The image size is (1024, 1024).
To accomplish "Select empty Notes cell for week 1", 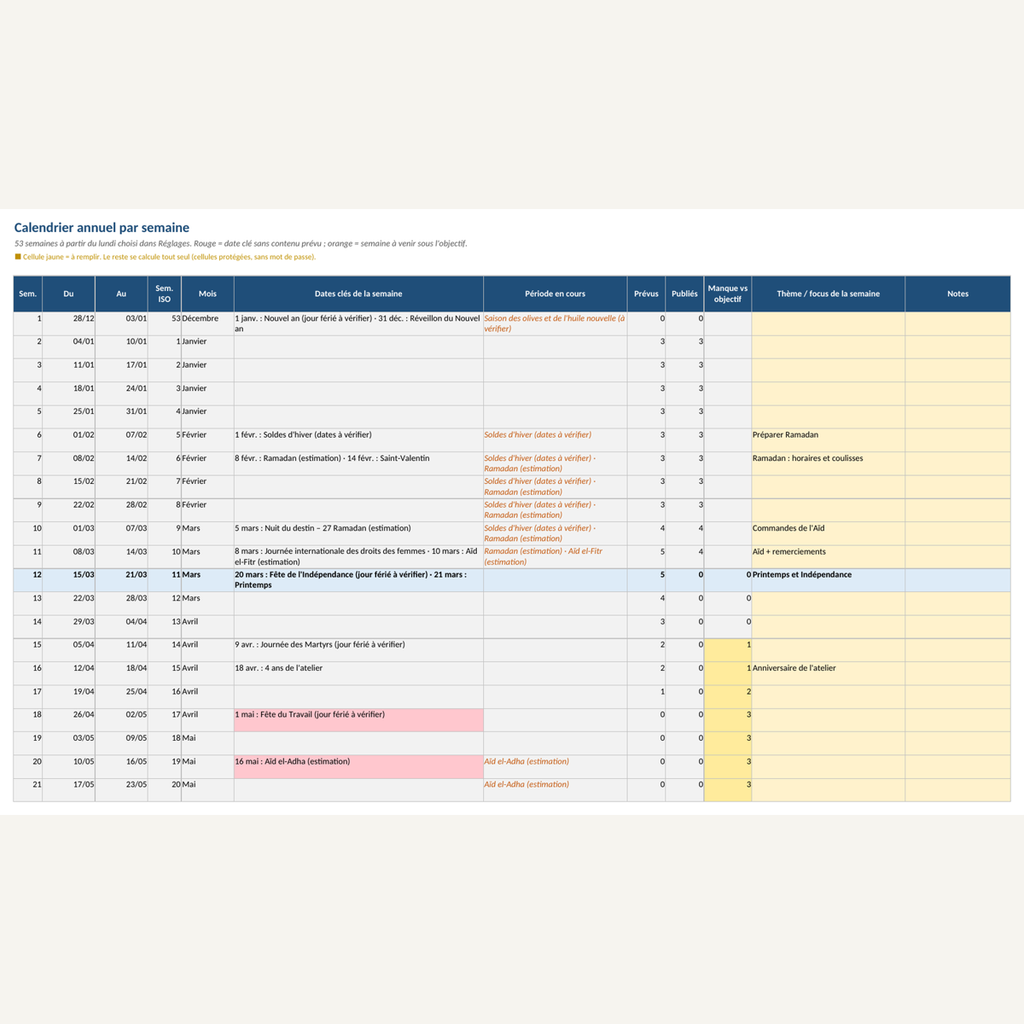I will point(957,323).
